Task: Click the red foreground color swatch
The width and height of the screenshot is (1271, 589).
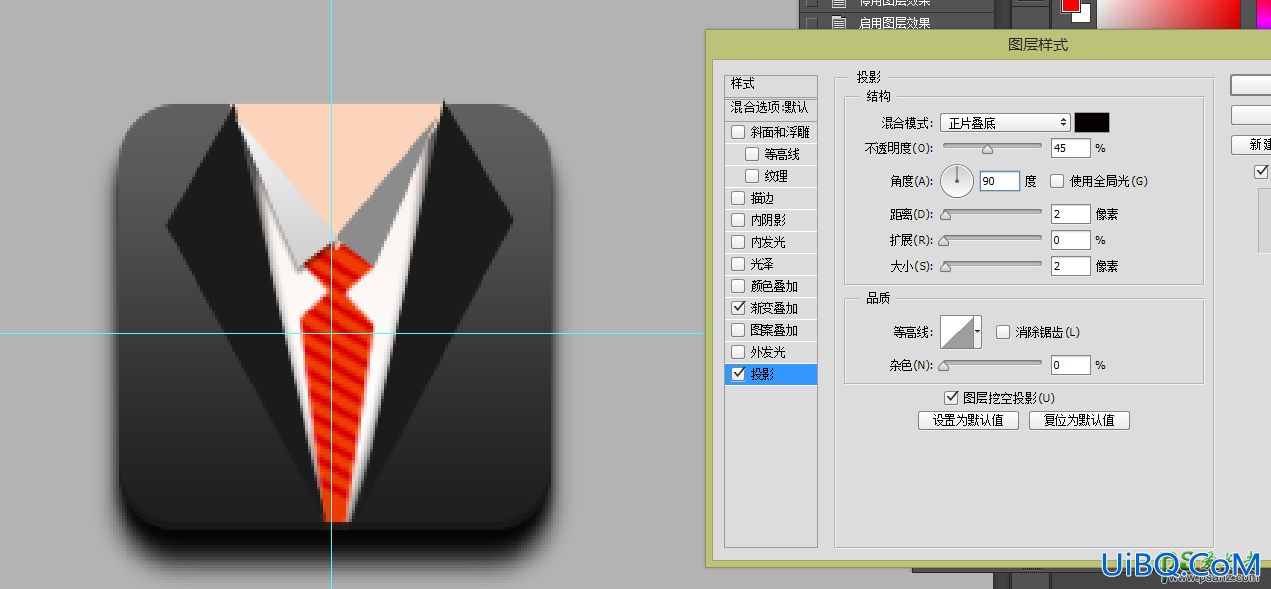Action: 1071,5
